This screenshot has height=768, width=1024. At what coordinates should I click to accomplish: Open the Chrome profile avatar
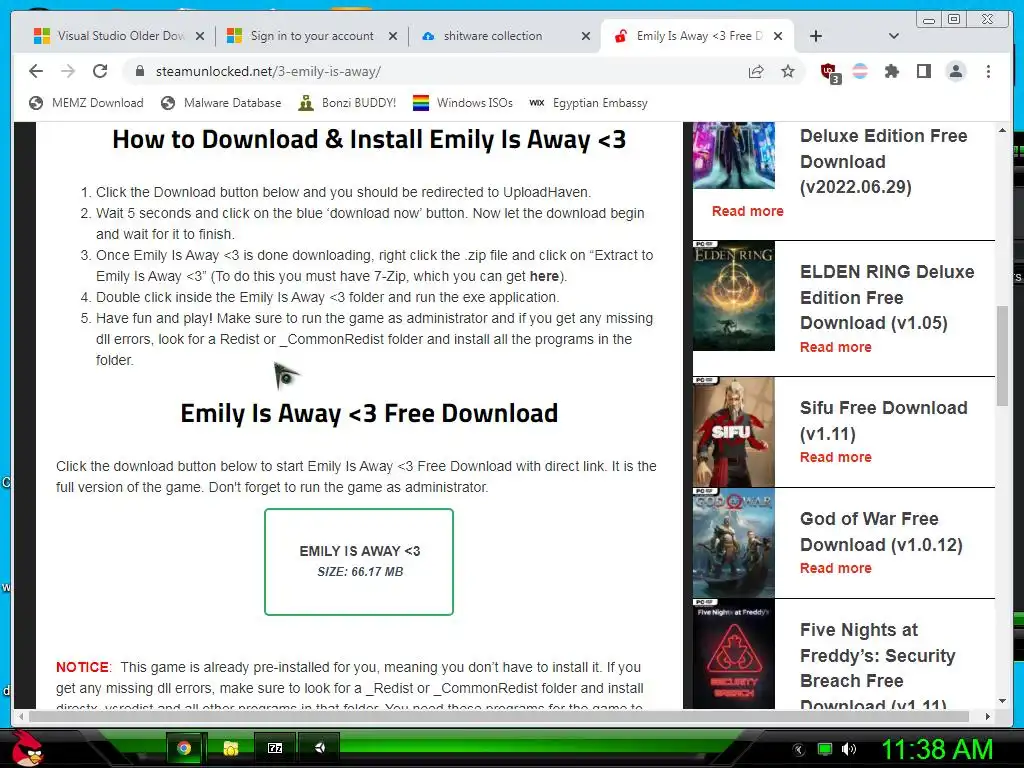[x=956, y=71]
